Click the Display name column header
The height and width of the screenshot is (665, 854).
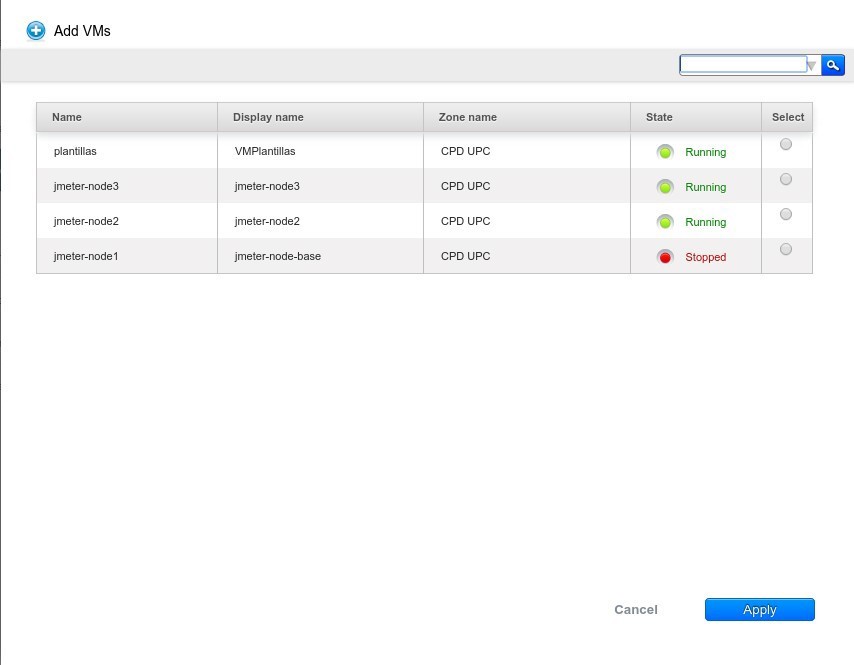268,117
